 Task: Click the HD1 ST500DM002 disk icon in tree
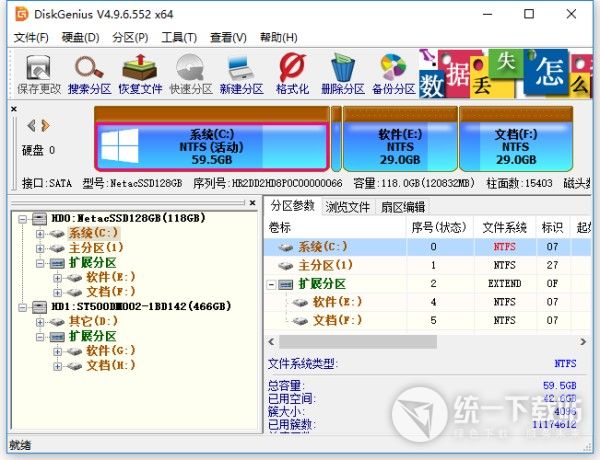[x=39, y=307]
